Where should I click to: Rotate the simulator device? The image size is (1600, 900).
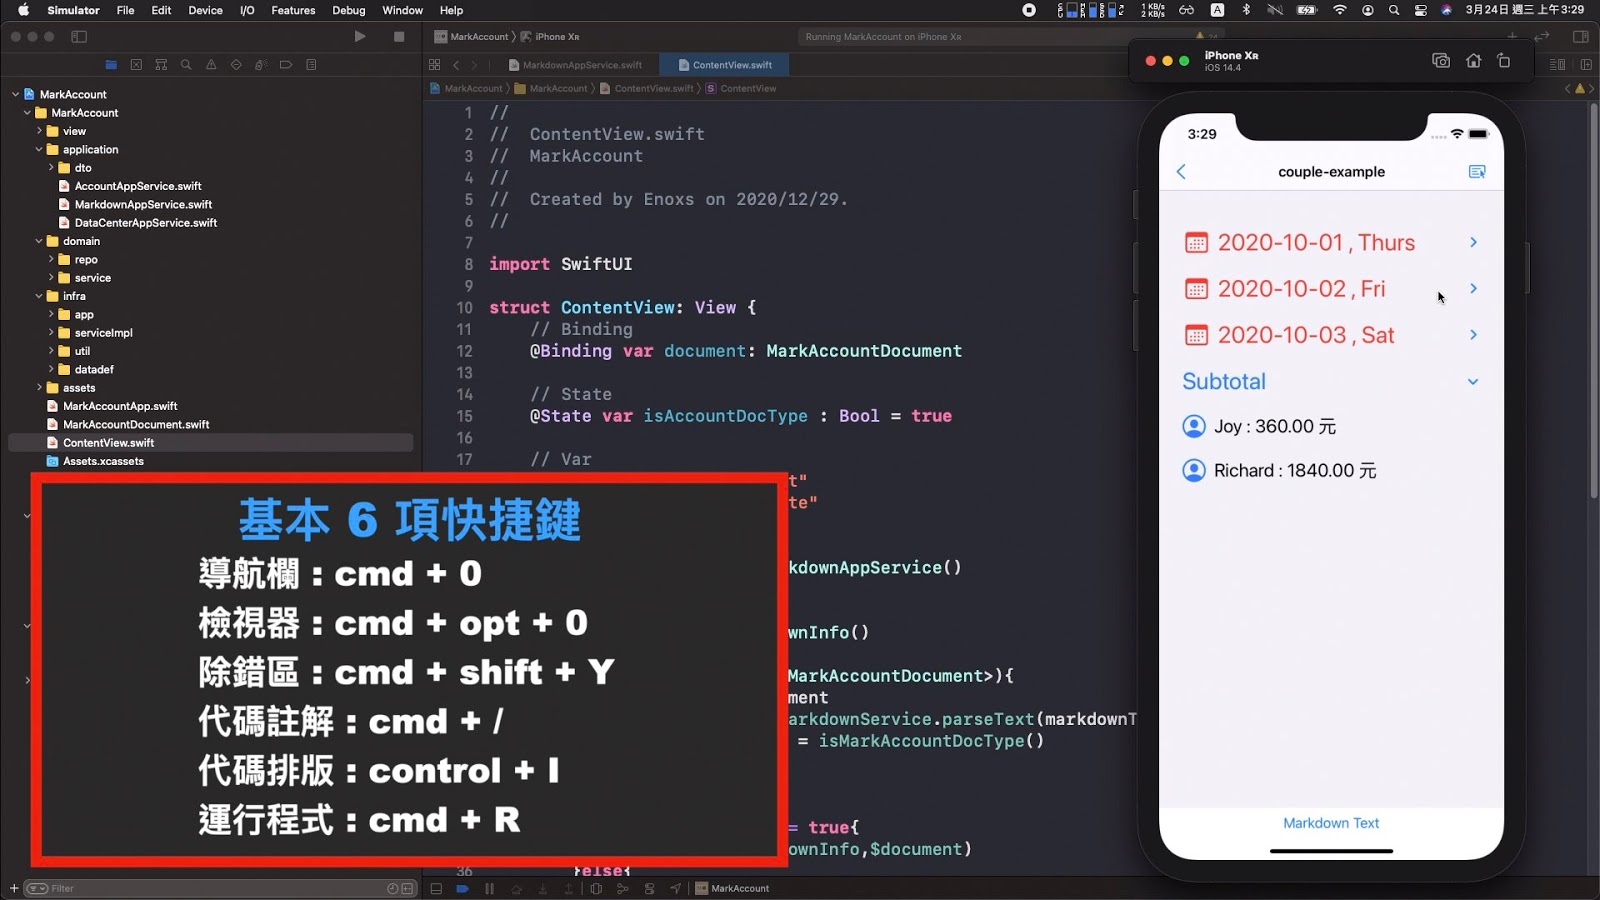[x=1504, y=61]
